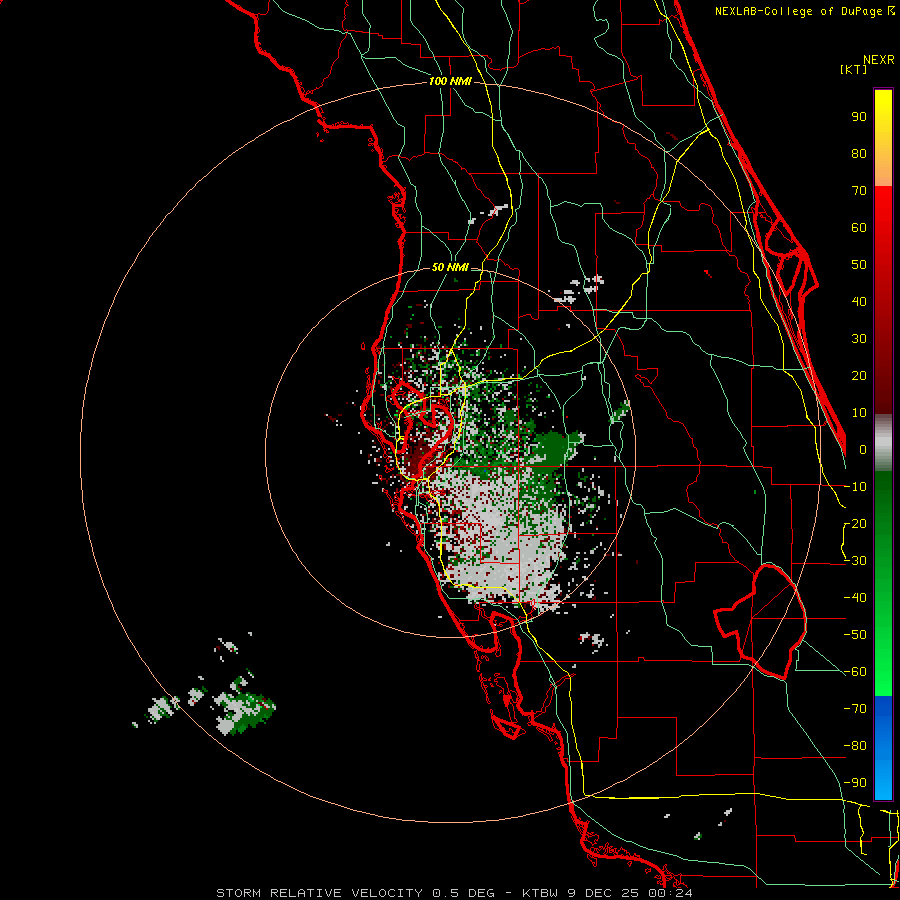The height and width of the screenshot is (900, 900).
Task: Select the -10 value on the velocity scale
Action: (x=855, y=487)
